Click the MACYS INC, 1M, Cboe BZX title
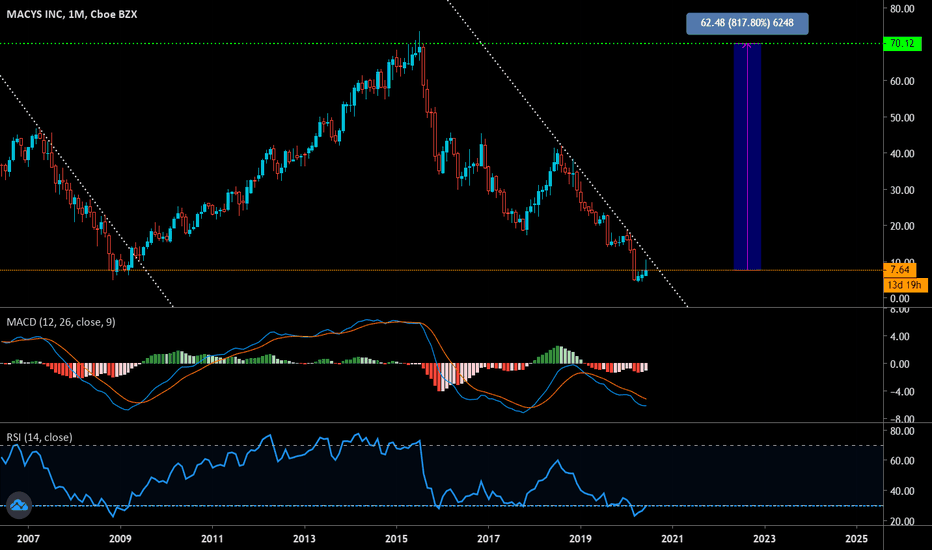932x550 pixels. [x=71, y=14]
